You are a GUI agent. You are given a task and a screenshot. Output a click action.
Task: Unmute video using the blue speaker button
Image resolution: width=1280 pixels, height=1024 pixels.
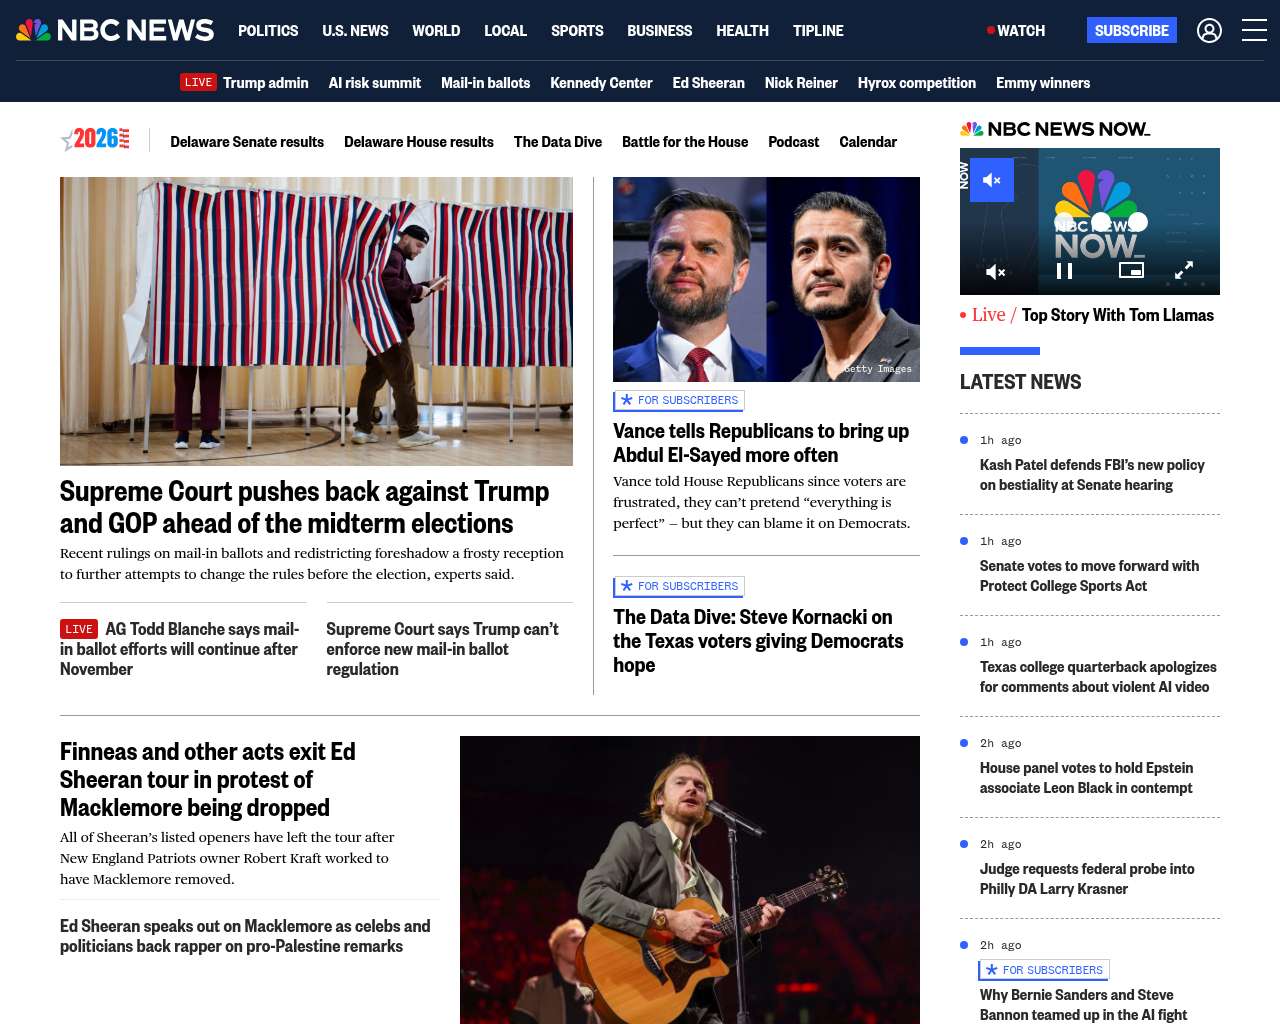(992, 180)
